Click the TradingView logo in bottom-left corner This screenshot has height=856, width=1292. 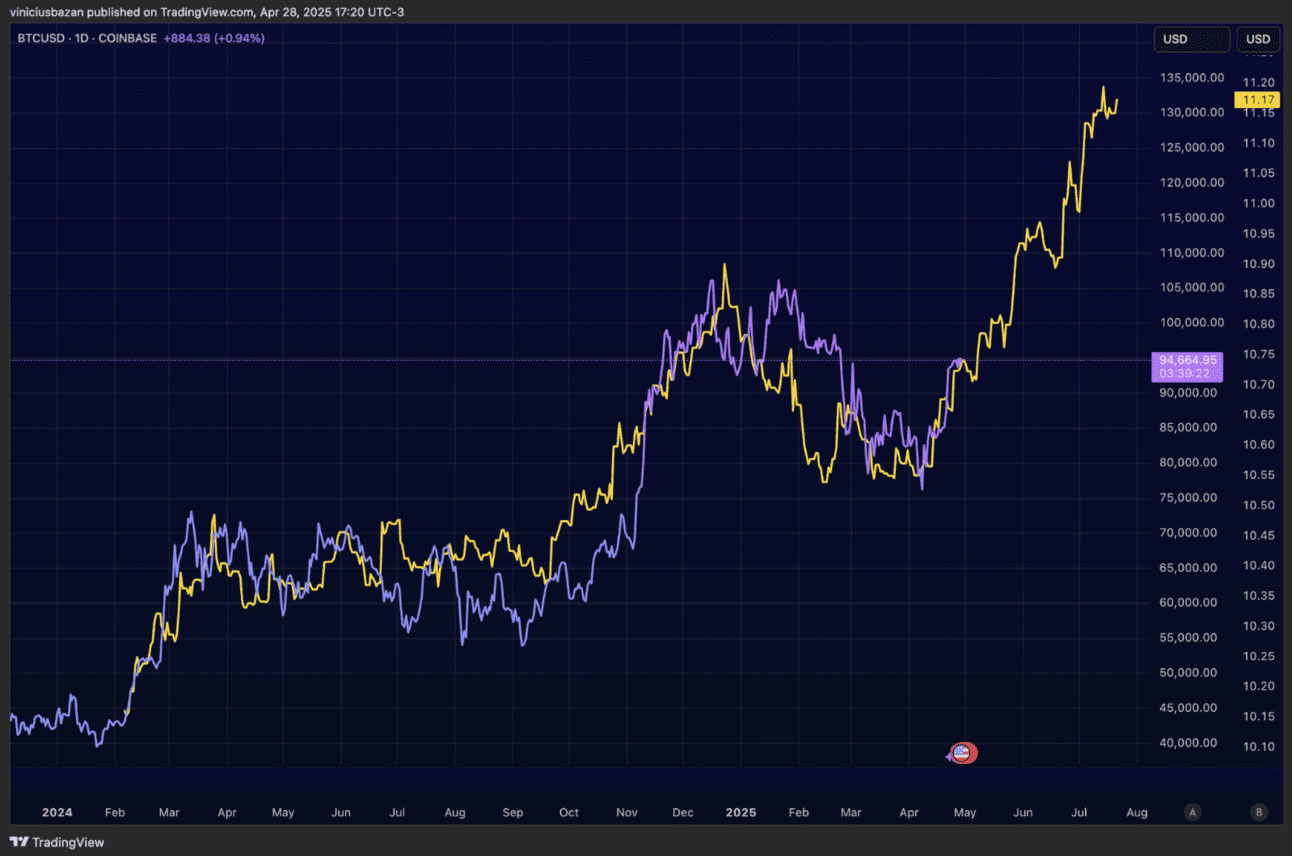[x=58, y=842]
